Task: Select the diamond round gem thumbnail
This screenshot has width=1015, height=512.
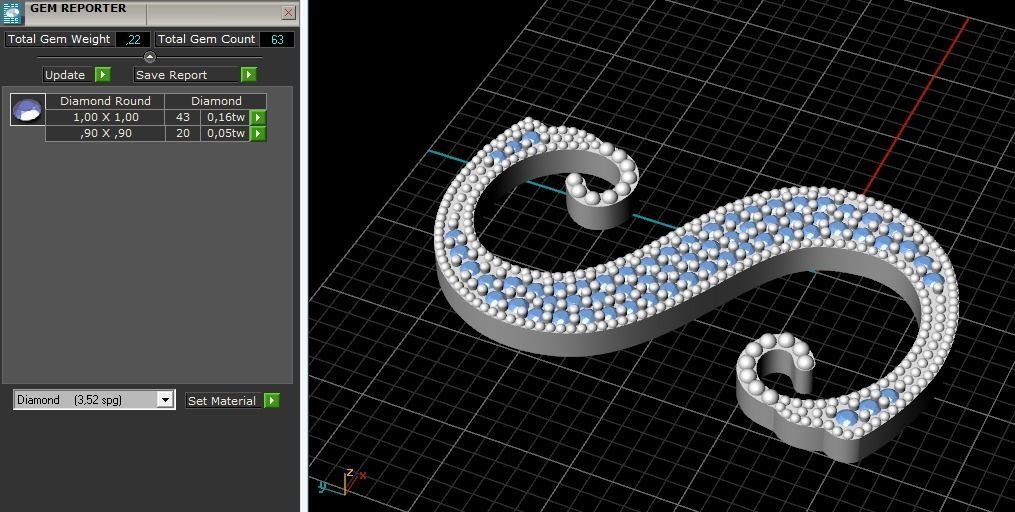Action: [x=28, y=109]
